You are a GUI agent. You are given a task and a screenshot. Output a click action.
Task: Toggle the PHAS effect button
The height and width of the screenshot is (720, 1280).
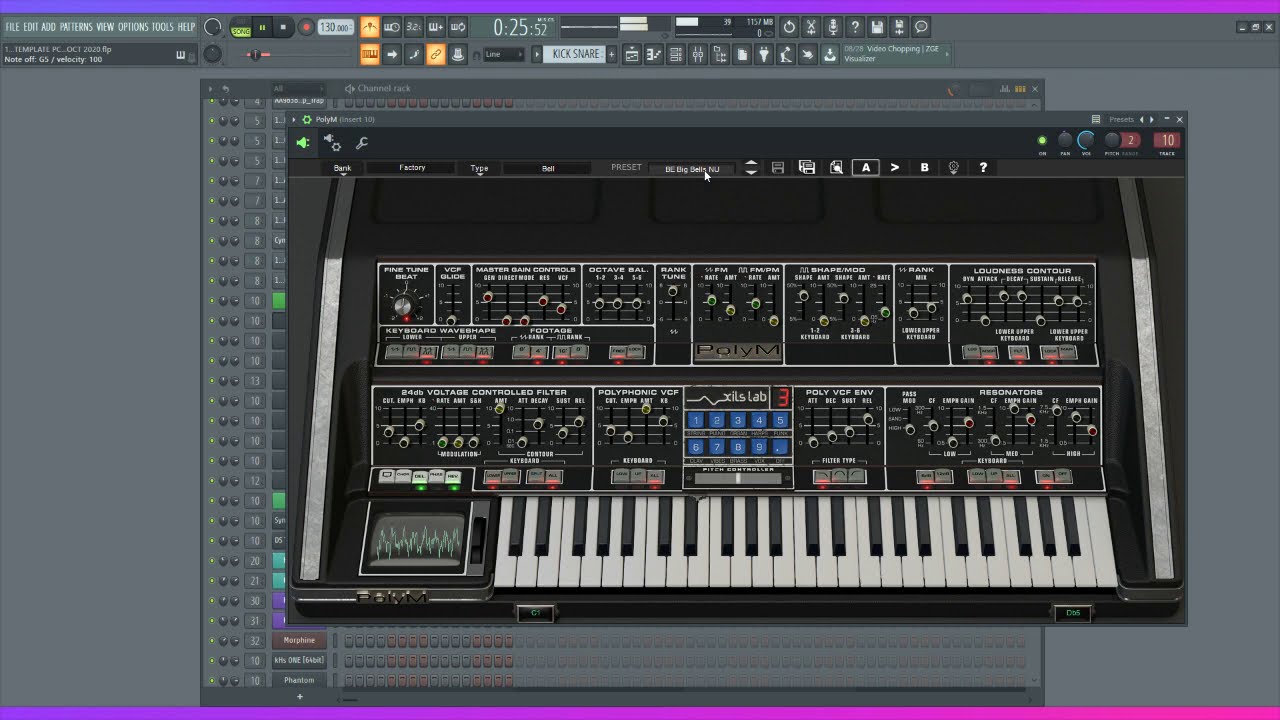437,477
